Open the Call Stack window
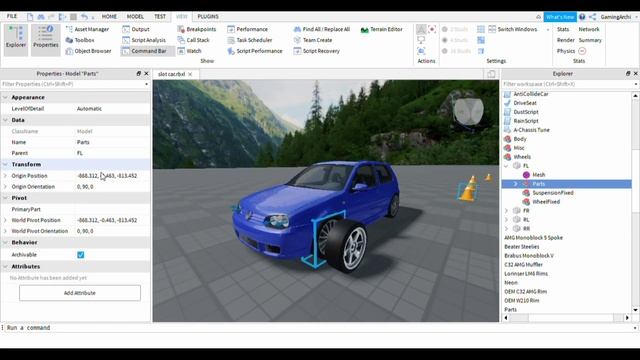The width and height of the screenshot is (640, 360). pyautogui.click(x=193, y=40)
